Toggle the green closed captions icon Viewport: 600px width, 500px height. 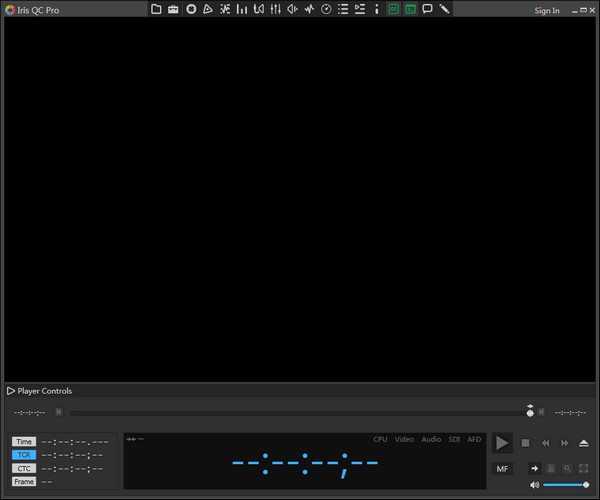[x=393, y=9]
